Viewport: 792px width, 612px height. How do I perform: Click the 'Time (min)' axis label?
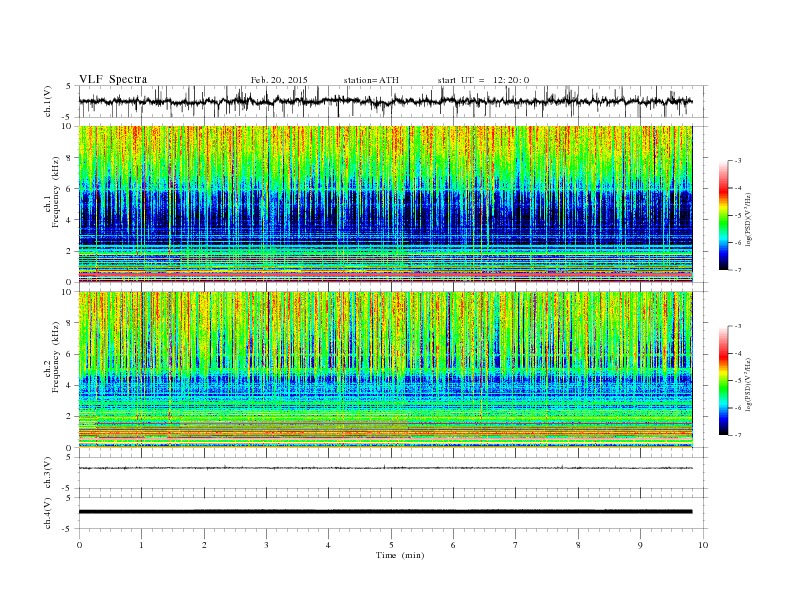pos(400,555)
